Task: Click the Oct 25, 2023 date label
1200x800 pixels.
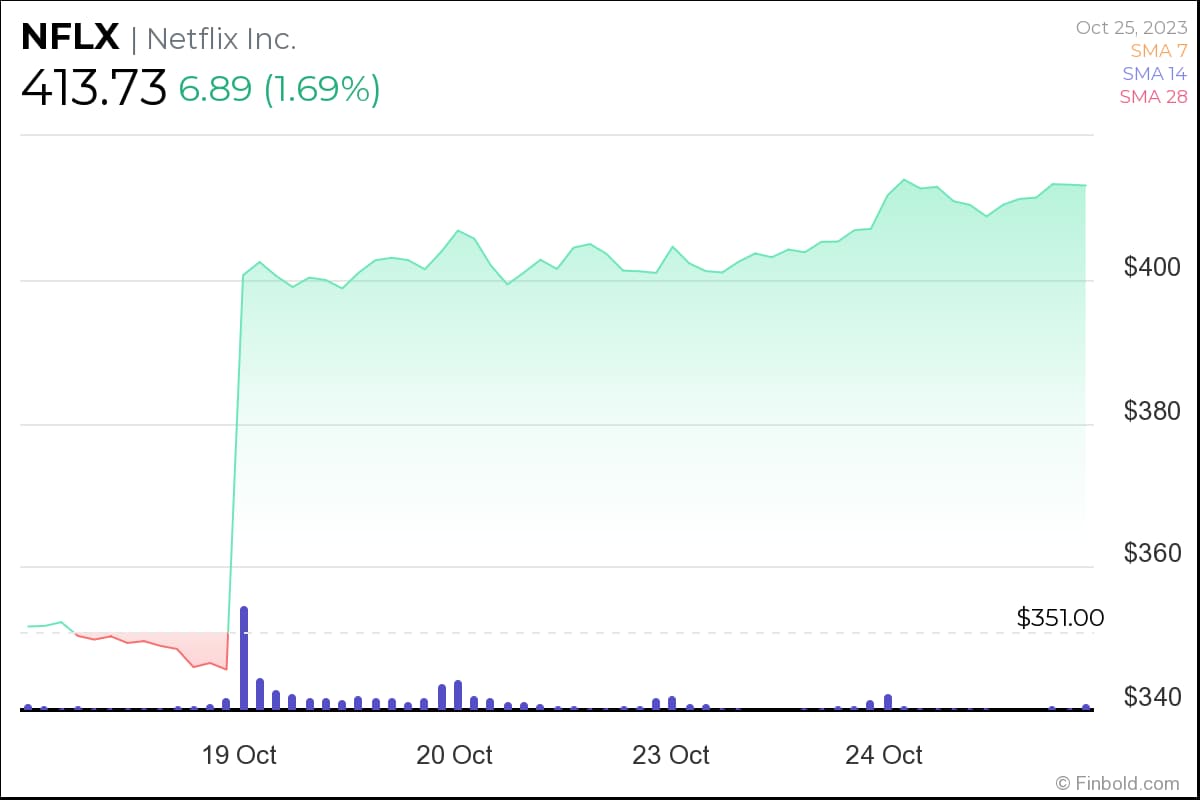Action: 1131,28
